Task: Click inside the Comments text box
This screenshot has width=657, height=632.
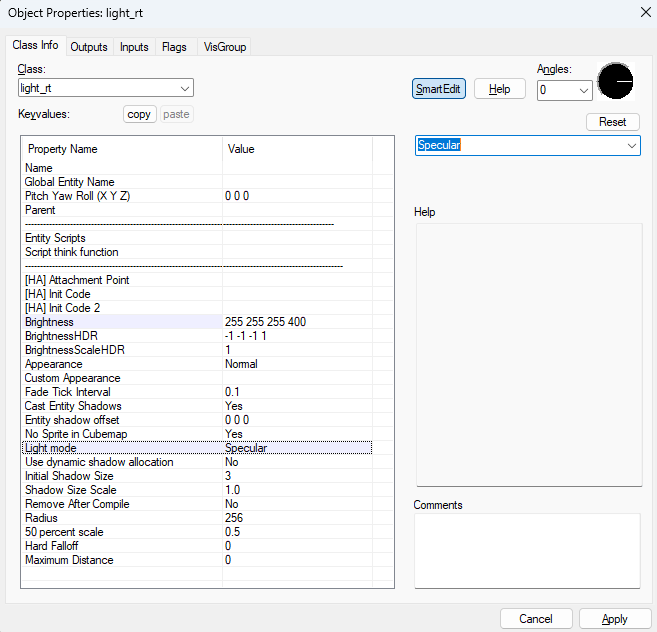Action: point(526,550)
